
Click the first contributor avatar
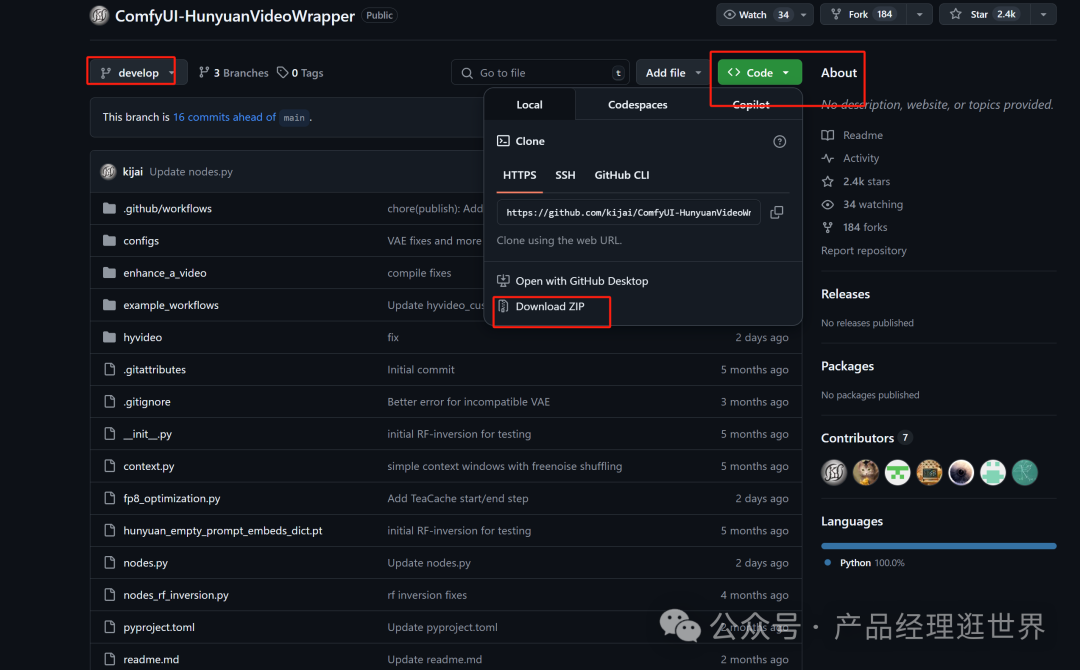(x=834, y=472)
